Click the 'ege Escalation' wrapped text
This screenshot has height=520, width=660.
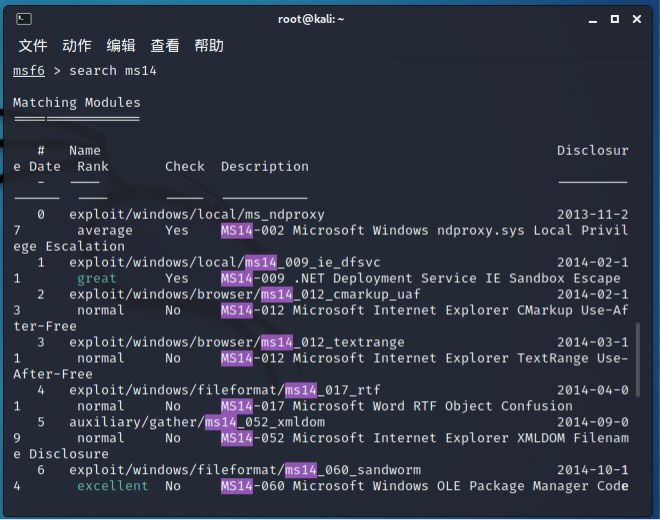point(69,247)
